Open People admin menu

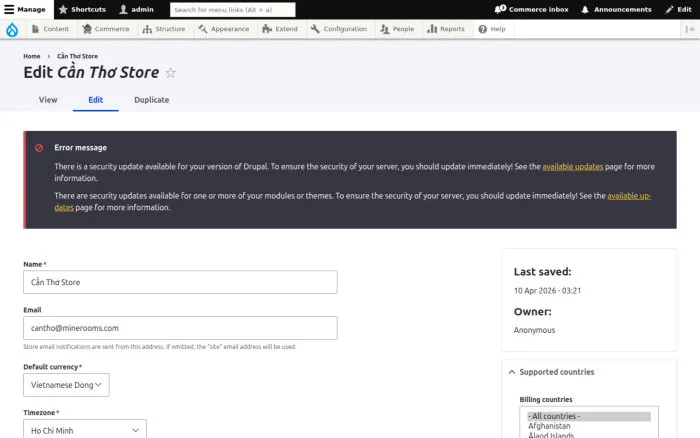[397, 29]
